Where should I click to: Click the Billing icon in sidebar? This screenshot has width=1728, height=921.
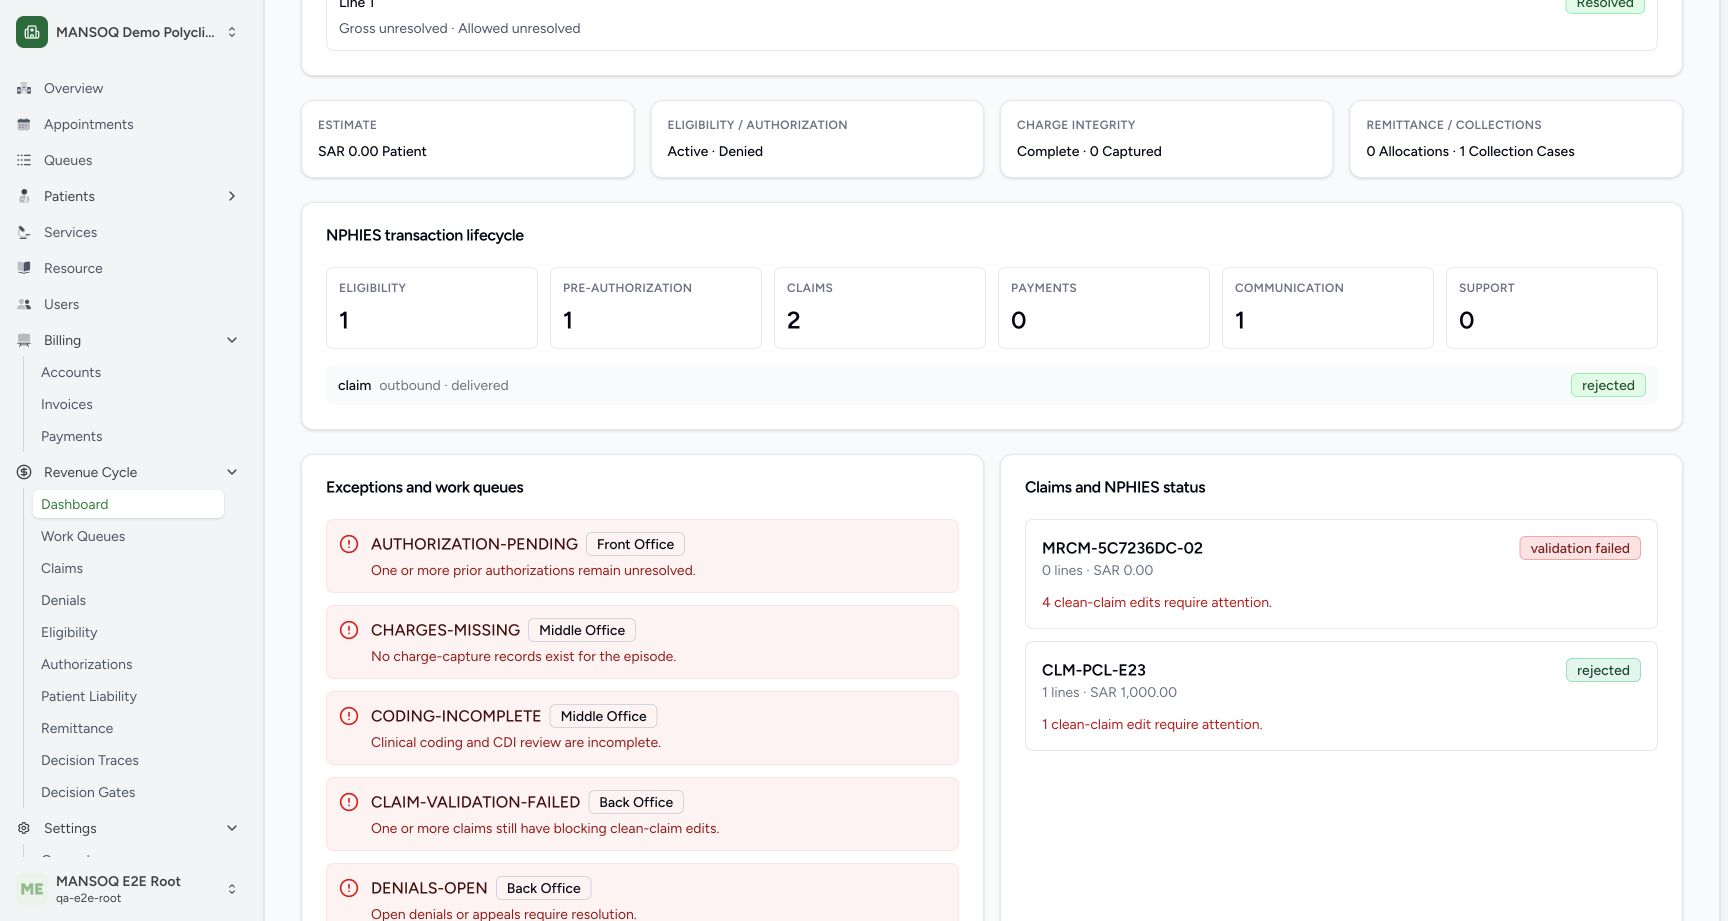pyautogui.click(x=24, y=340)
